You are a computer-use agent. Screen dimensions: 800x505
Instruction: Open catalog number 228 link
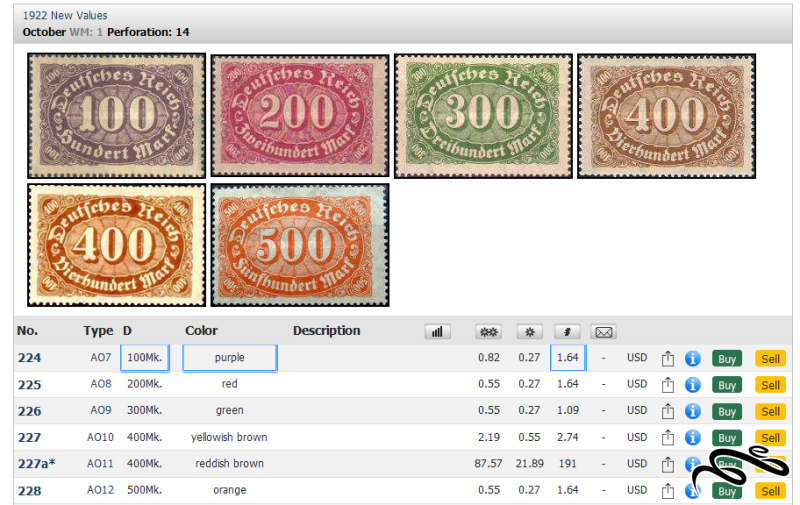coord(29,491)
